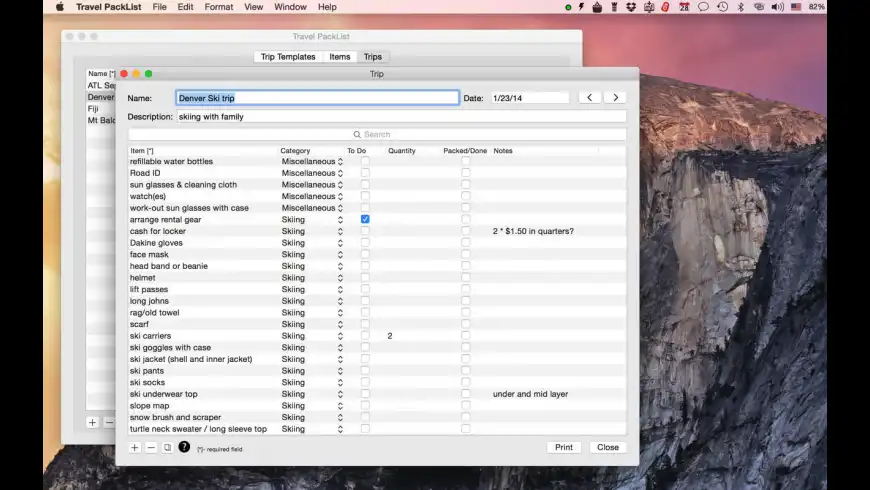Open the Format menu
The width and height of the screenshot is (870, 490).
click(x=219, y=7)
